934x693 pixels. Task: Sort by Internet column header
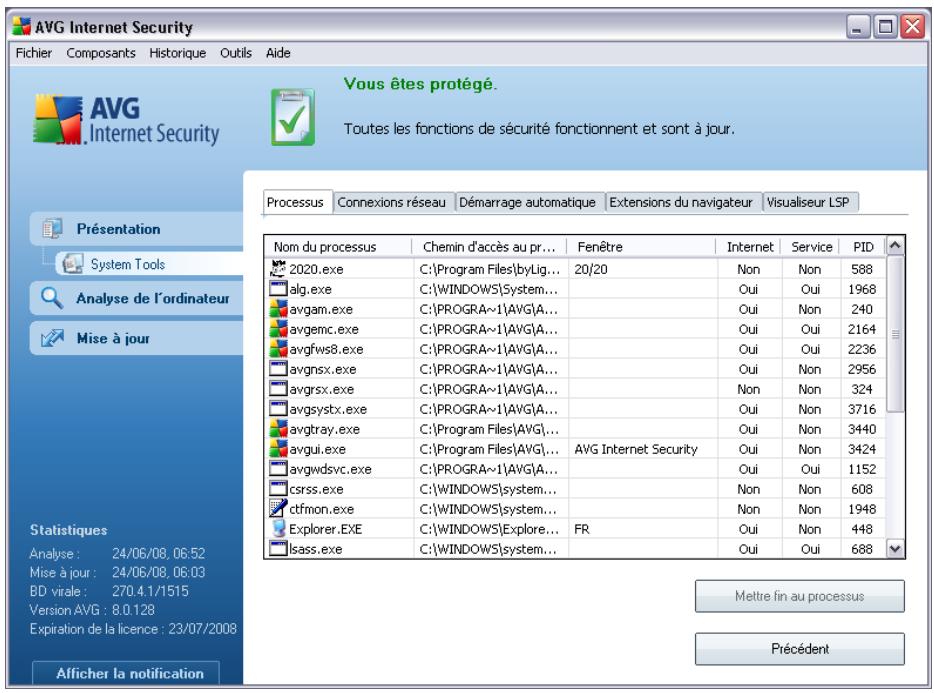tap(749, 247)
